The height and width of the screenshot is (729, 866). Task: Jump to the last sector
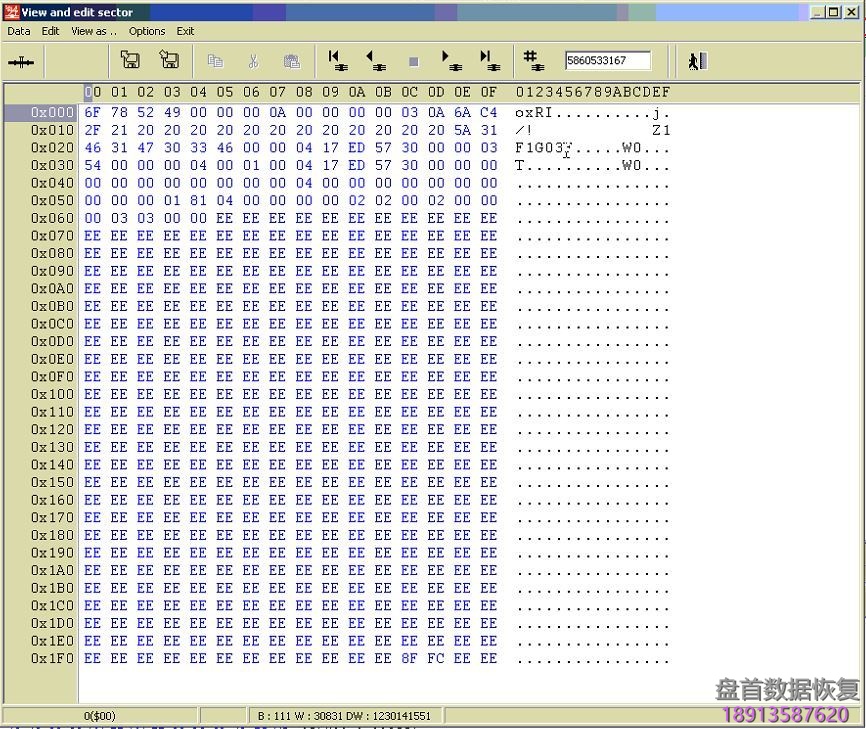click(489, 61)
